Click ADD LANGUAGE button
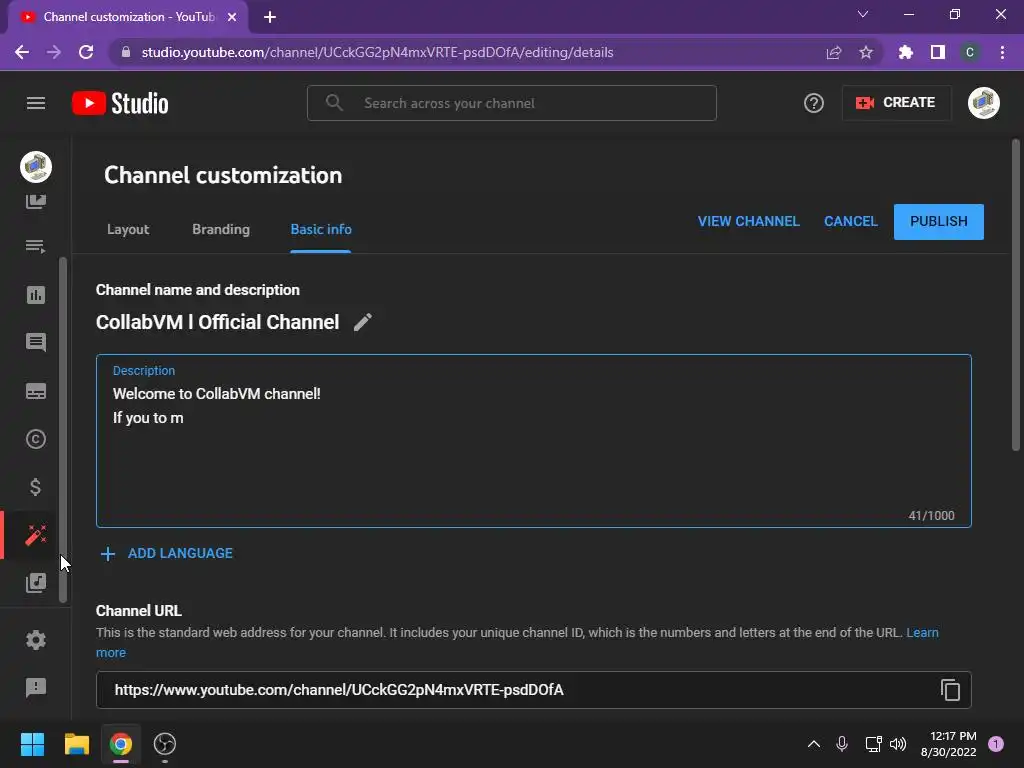The height and width of the screenshot is (768, 1024). pyautogui.click(x=167, y=553)
